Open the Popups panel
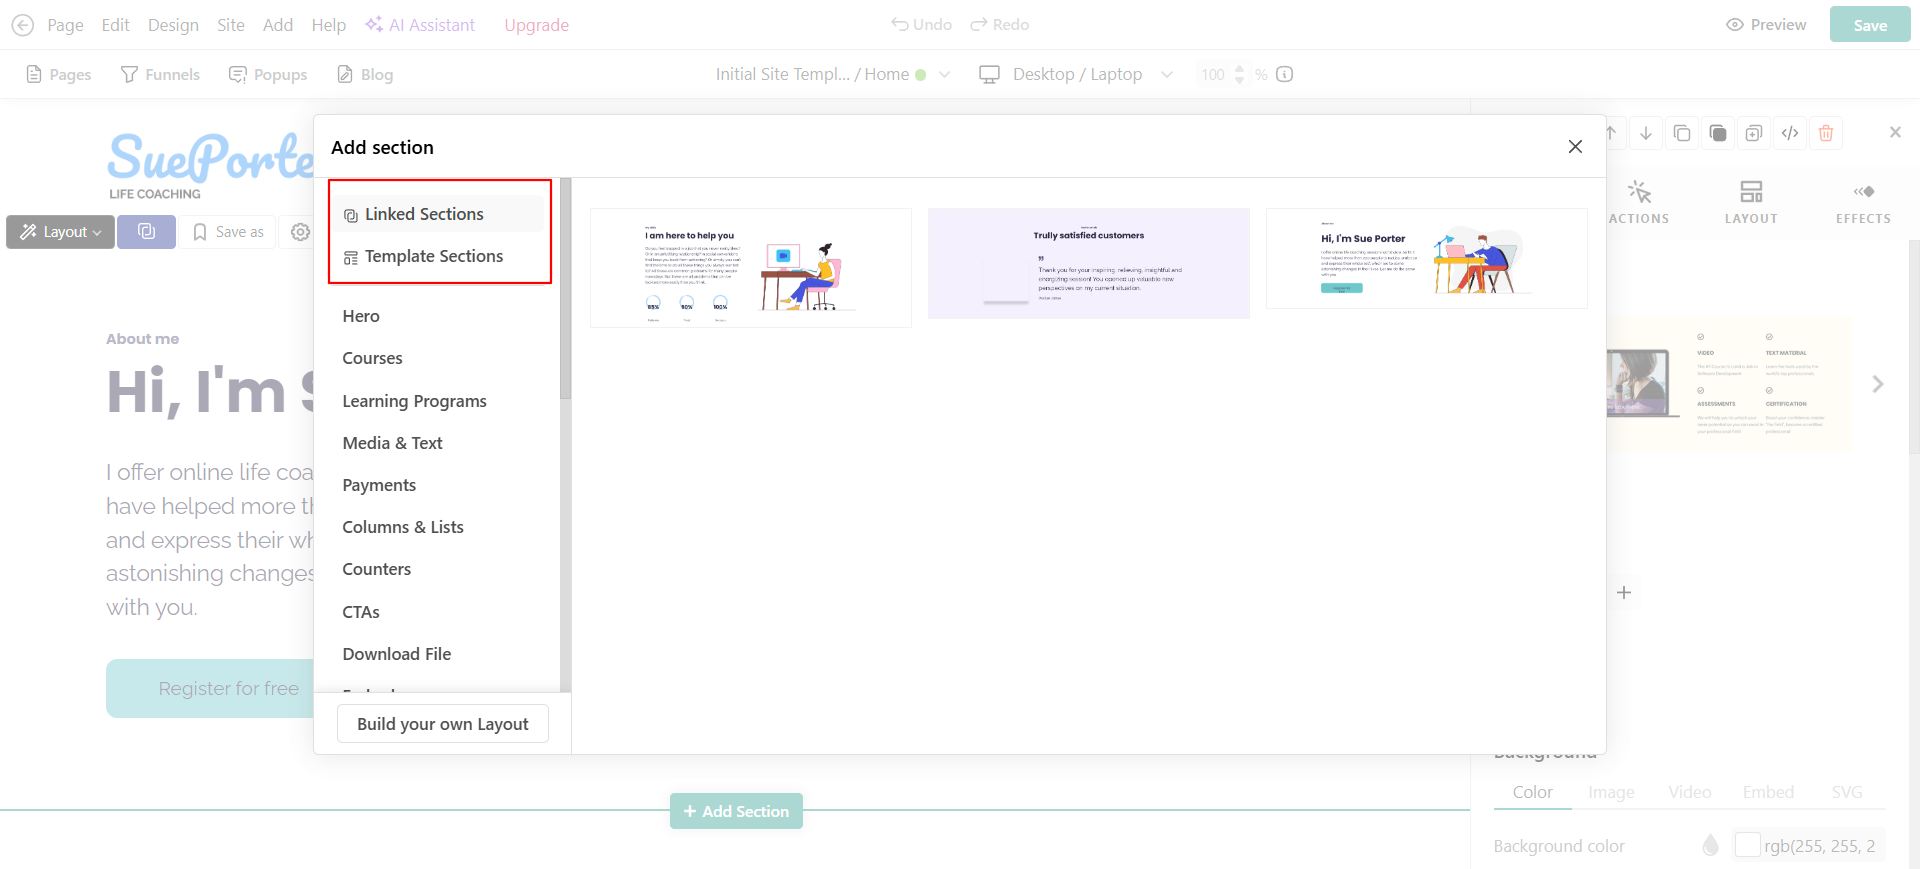This screenshot has height=869, width=1920. click(268, 74)
